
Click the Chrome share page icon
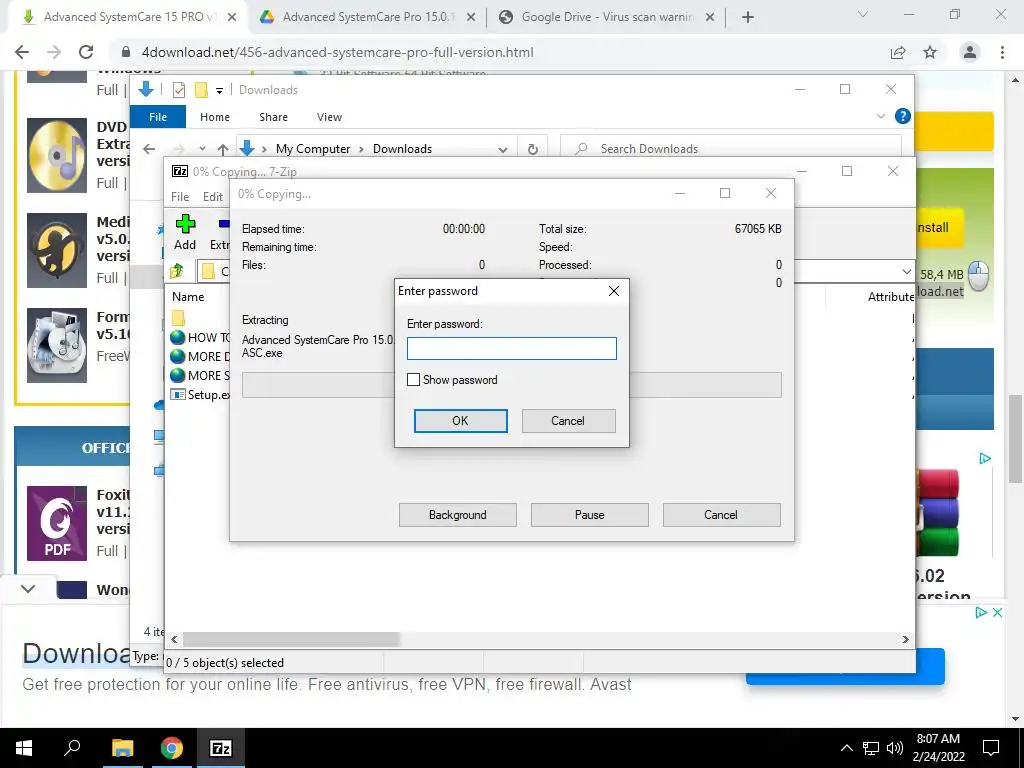point(898,52)
